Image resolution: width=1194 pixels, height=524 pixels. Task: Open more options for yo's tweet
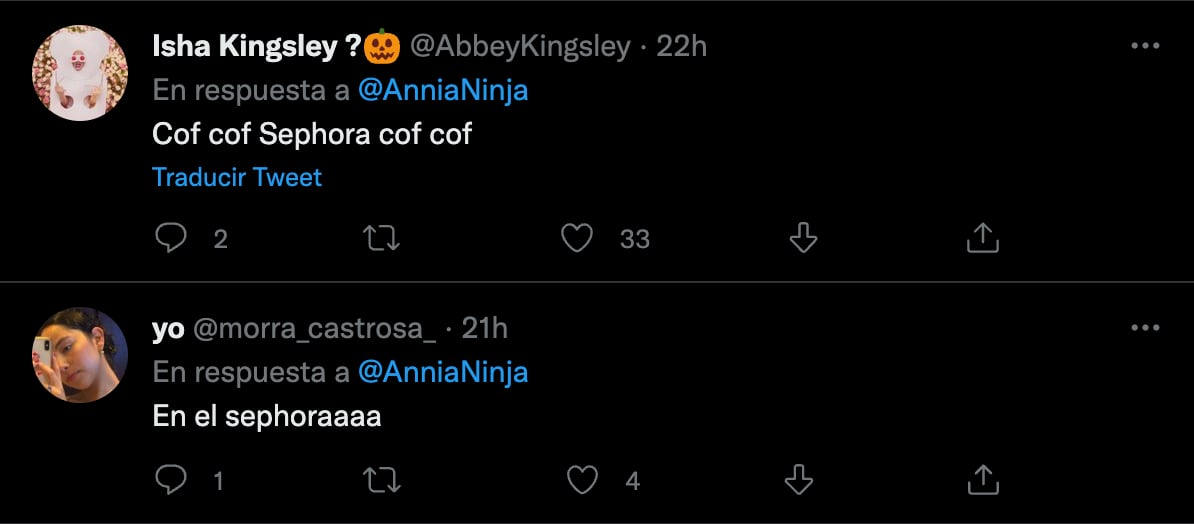point(1144,328)
